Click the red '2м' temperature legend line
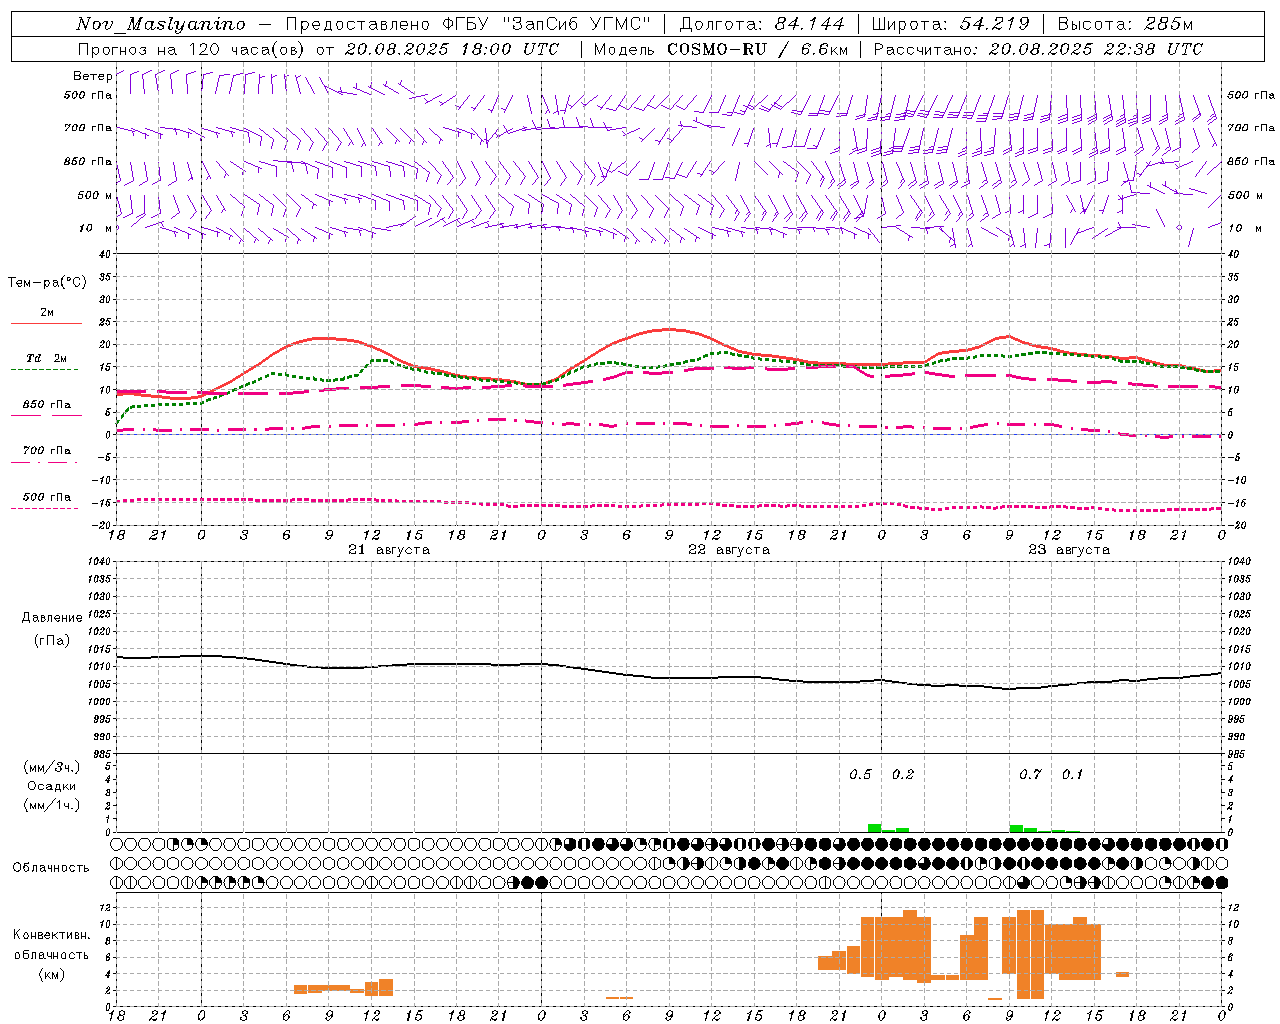This screenshot has width=1280, height=1024. pyautogui.click(x=47, y=323)
